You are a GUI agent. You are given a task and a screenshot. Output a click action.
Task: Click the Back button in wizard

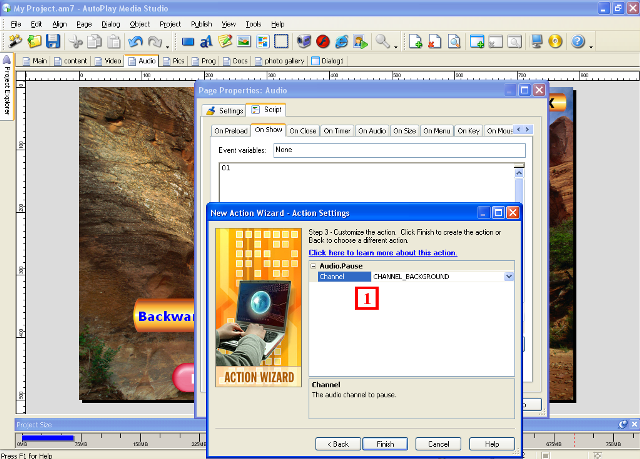pyautogui.click(x=338, y=443)
